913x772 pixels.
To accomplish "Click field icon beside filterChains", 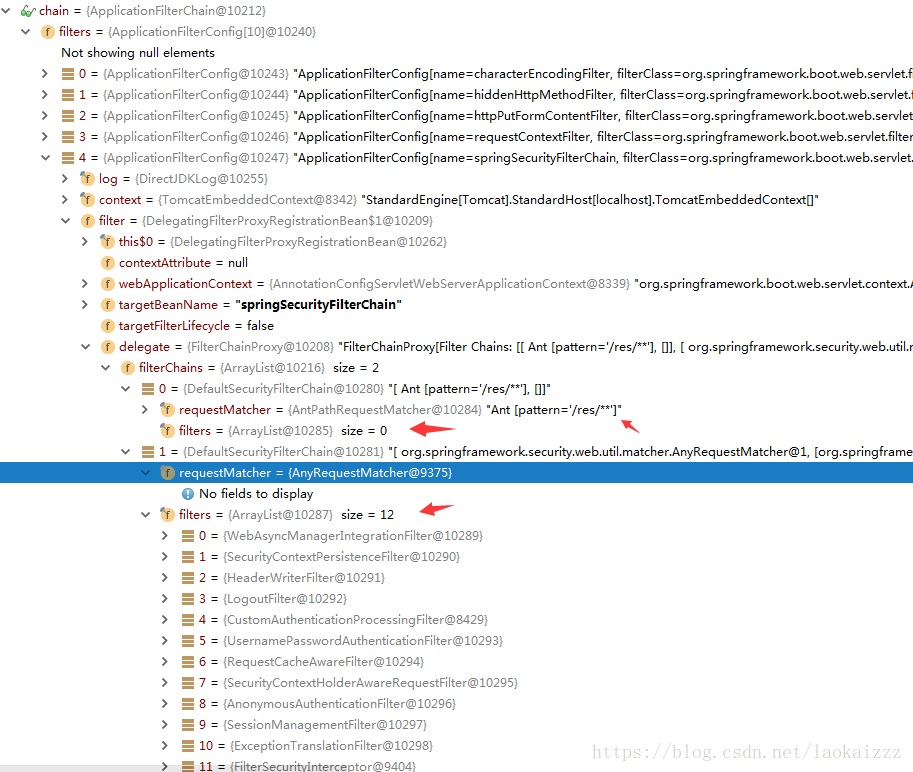I will point(128,367).
